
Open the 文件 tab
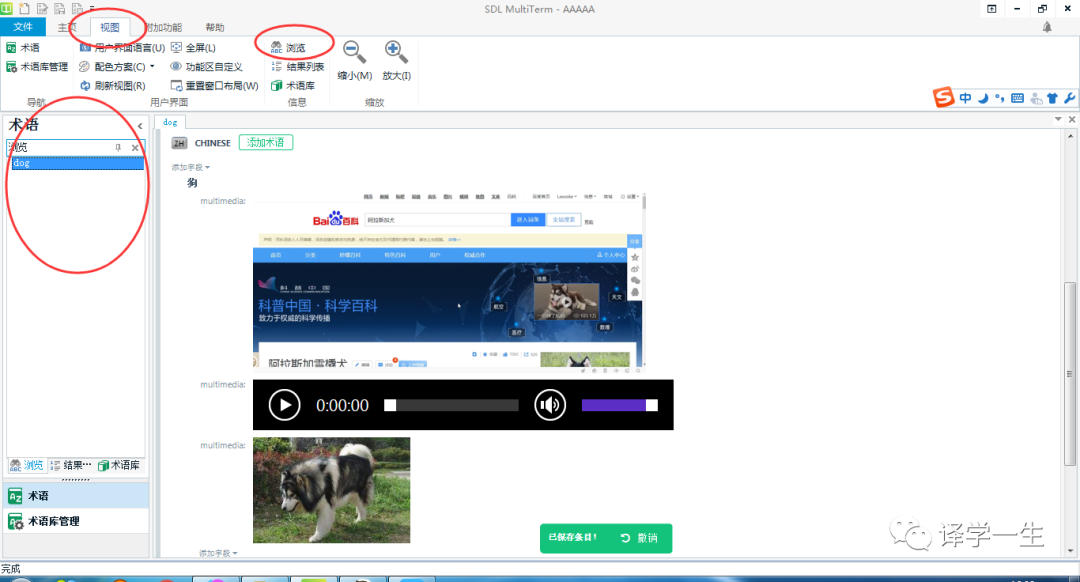point(23,27)
